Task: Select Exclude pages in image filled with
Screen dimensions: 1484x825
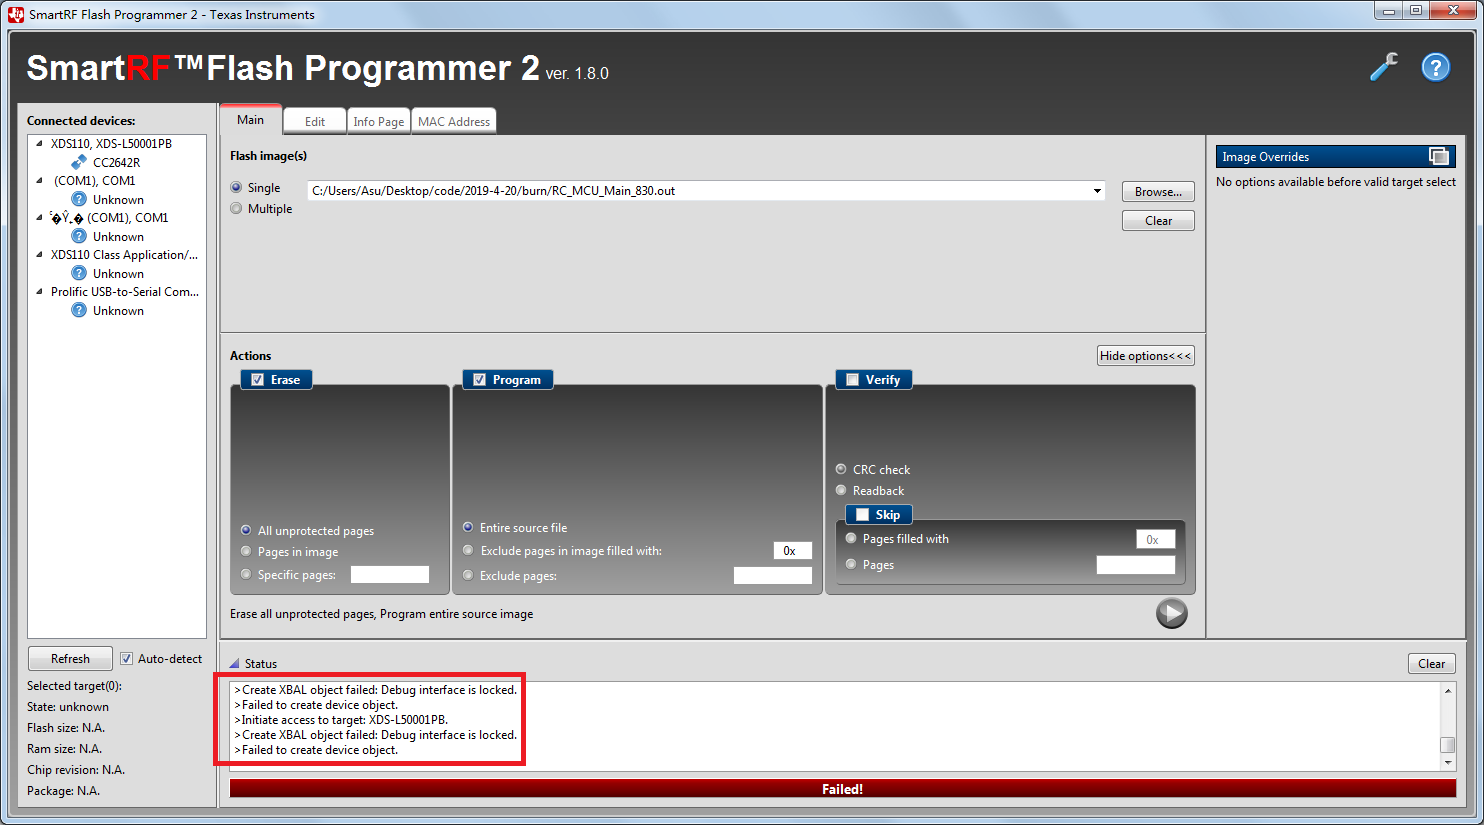Action: [x=468, y=550]
